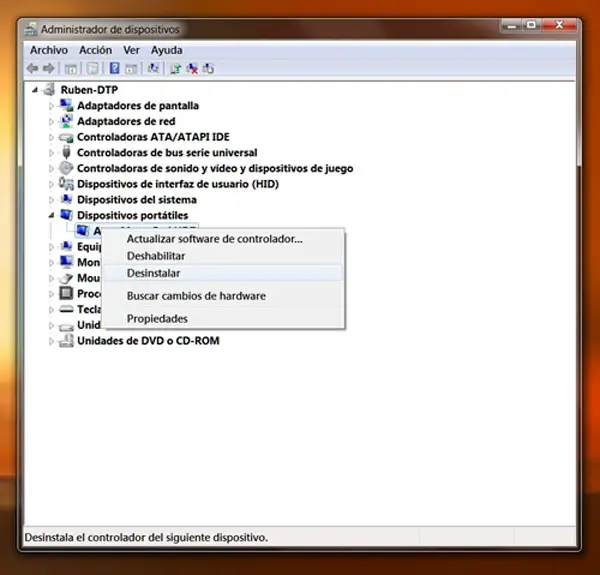Open the Acción menu

tap(96, 50)
